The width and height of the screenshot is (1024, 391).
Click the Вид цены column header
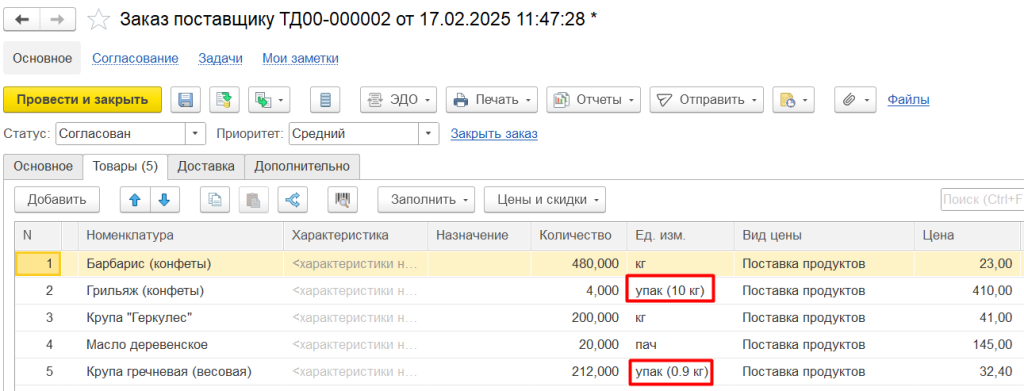click(x=824, y=236)
